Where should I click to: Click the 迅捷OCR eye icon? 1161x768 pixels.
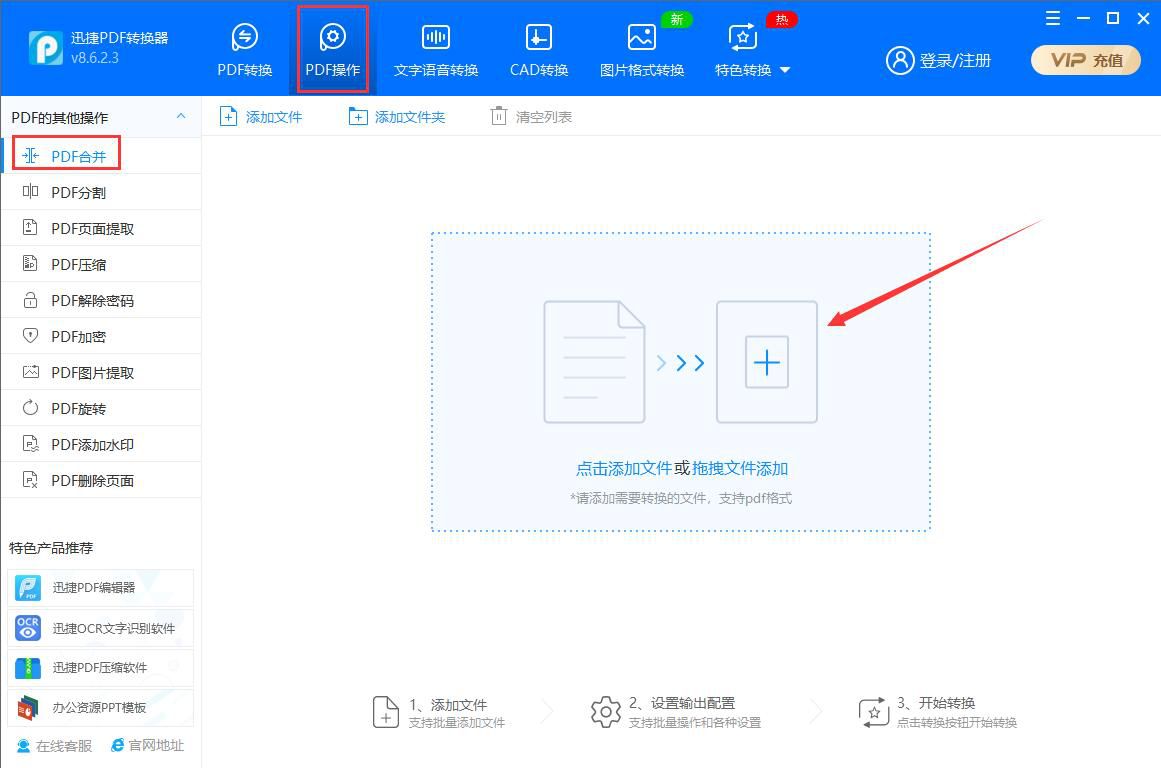tap(28, 628)
